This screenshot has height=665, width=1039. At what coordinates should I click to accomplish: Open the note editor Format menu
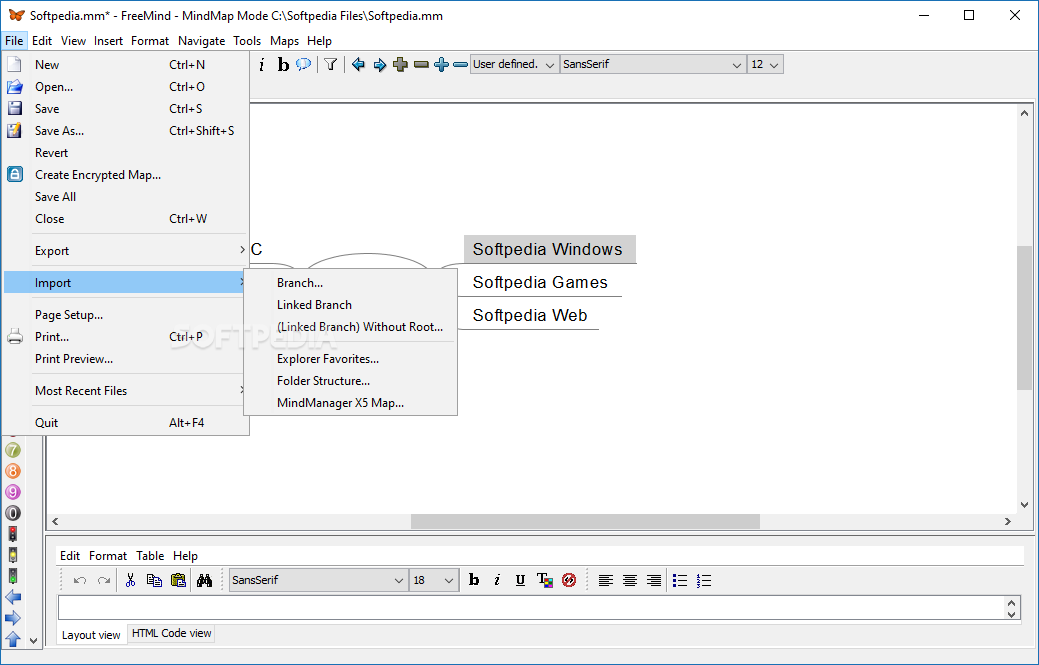tap(108, 556)
